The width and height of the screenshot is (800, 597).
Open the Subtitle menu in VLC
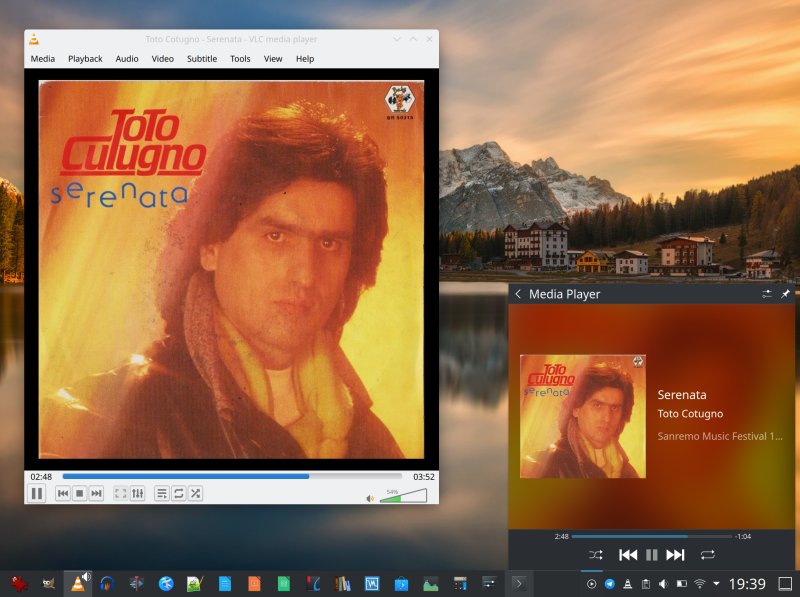pyautogui.click(x=202, y=59)
